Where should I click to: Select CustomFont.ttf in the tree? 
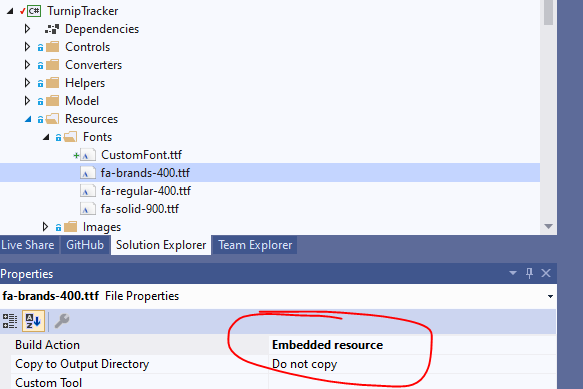(x=141, y=155)
